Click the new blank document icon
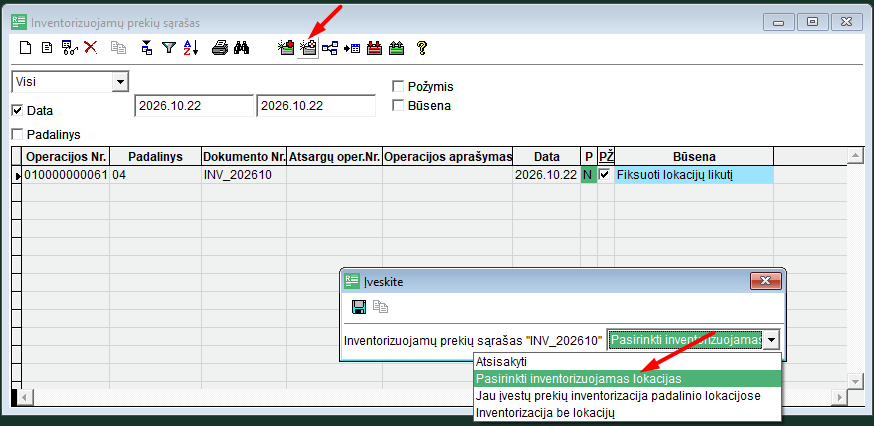 click(26, 48)
